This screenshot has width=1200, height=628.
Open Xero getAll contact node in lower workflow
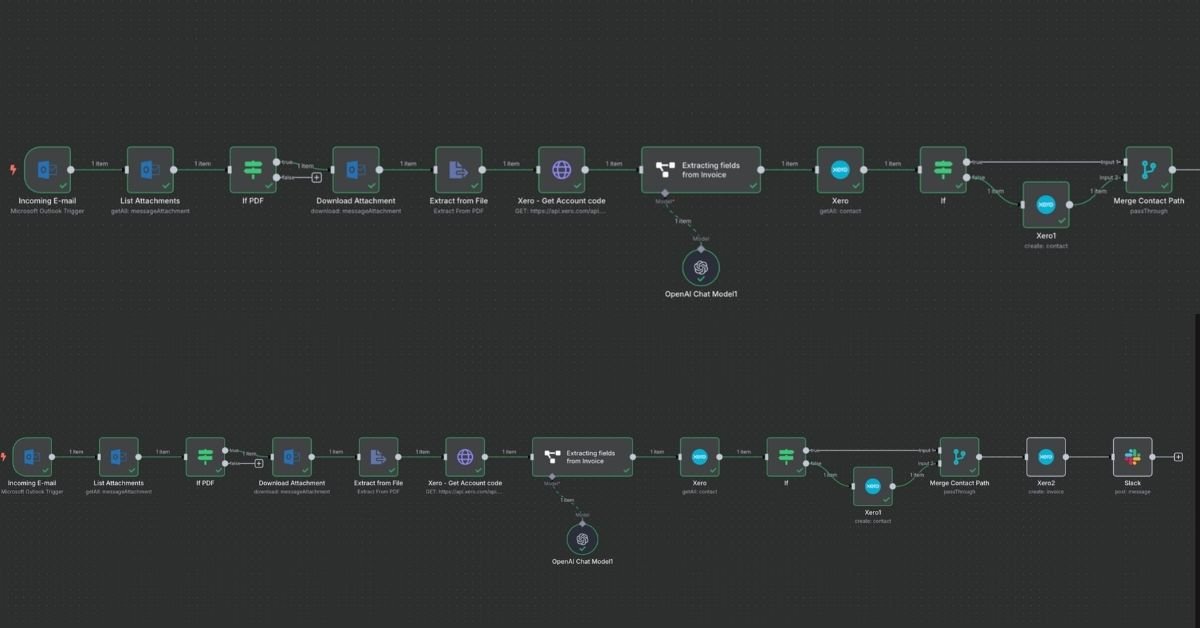pyautogui.click(x=700, y=457)
